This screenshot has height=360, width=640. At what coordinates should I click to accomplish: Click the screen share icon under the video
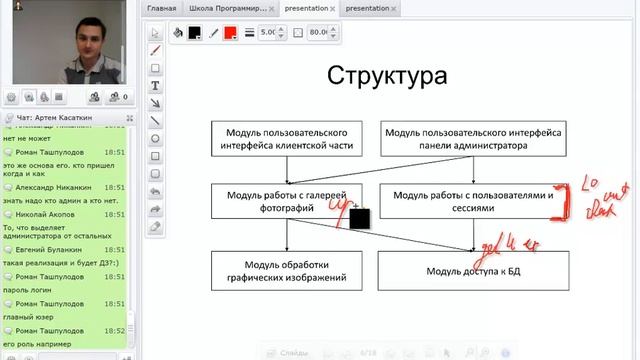(x=59, y=97)
